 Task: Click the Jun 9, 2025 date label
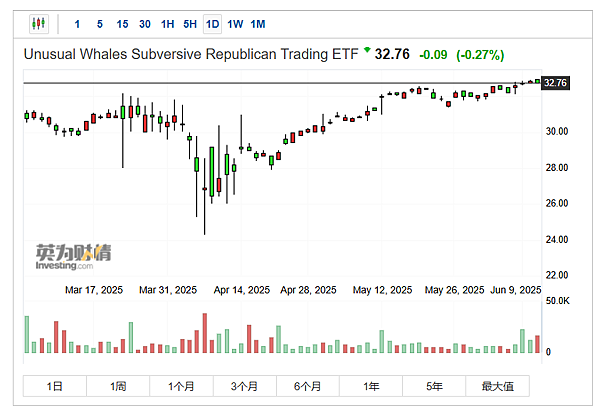click(515, 290)
